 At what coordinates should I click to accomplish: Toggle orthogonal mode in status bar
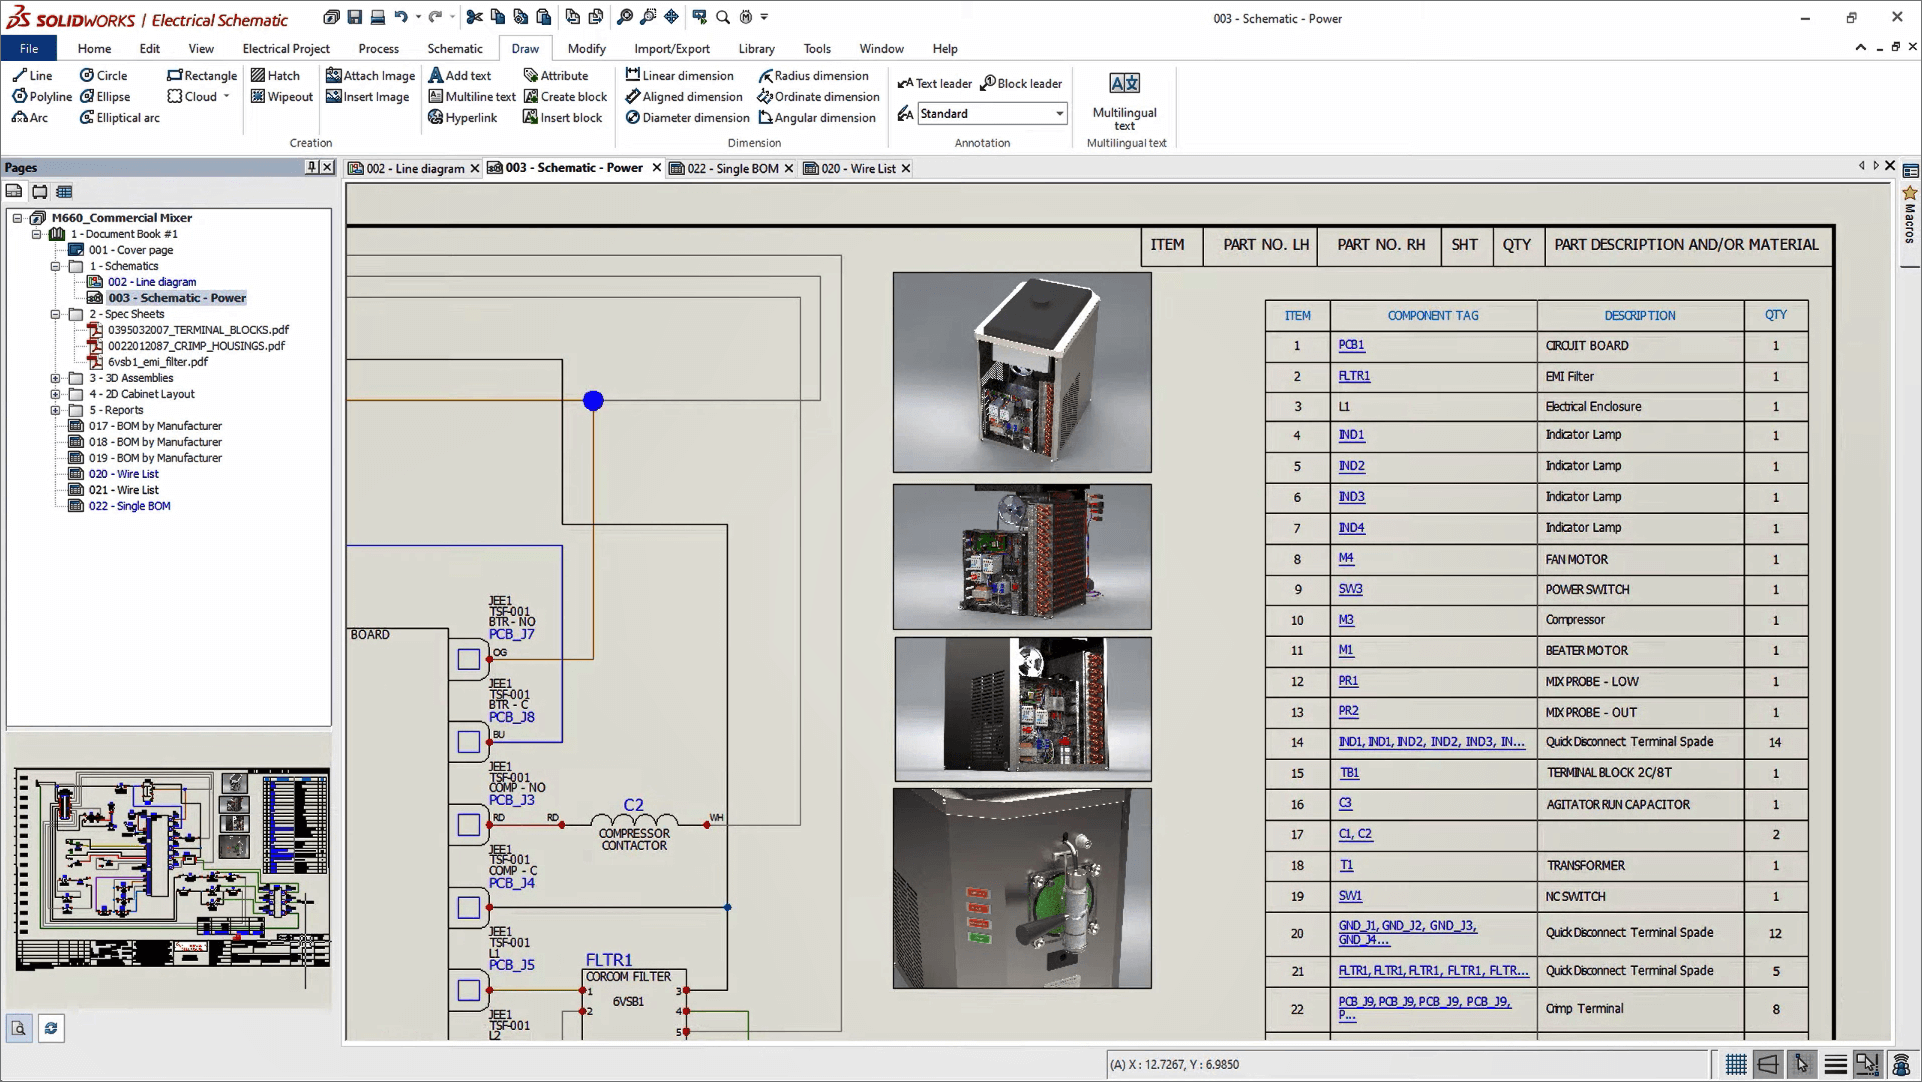(x=1768, y=1064)
